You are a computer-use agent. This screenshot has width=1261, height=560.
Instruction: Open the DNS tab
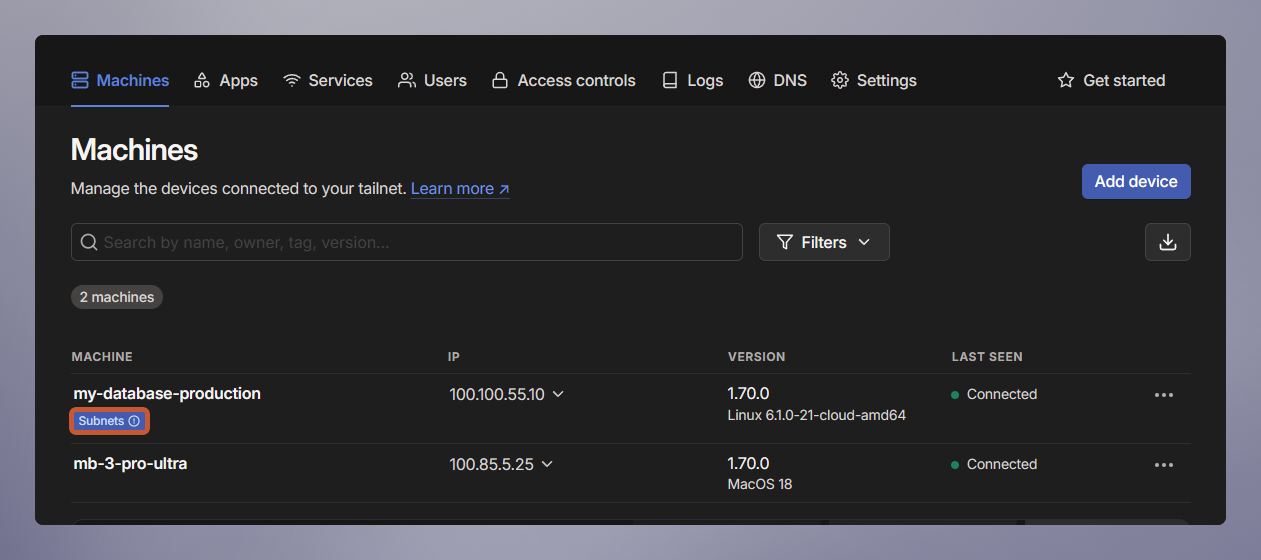(777, 80)
